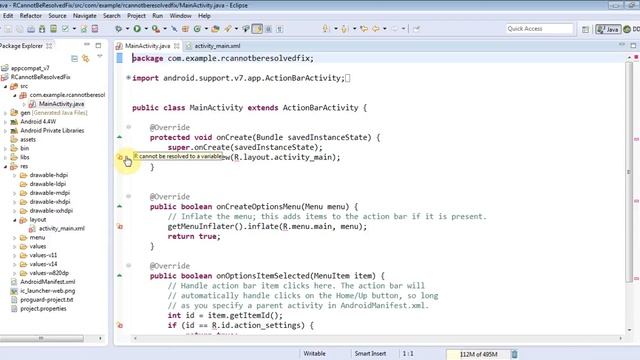640x360 pixels.
Task: Open the Project menu
Action: 136,16
